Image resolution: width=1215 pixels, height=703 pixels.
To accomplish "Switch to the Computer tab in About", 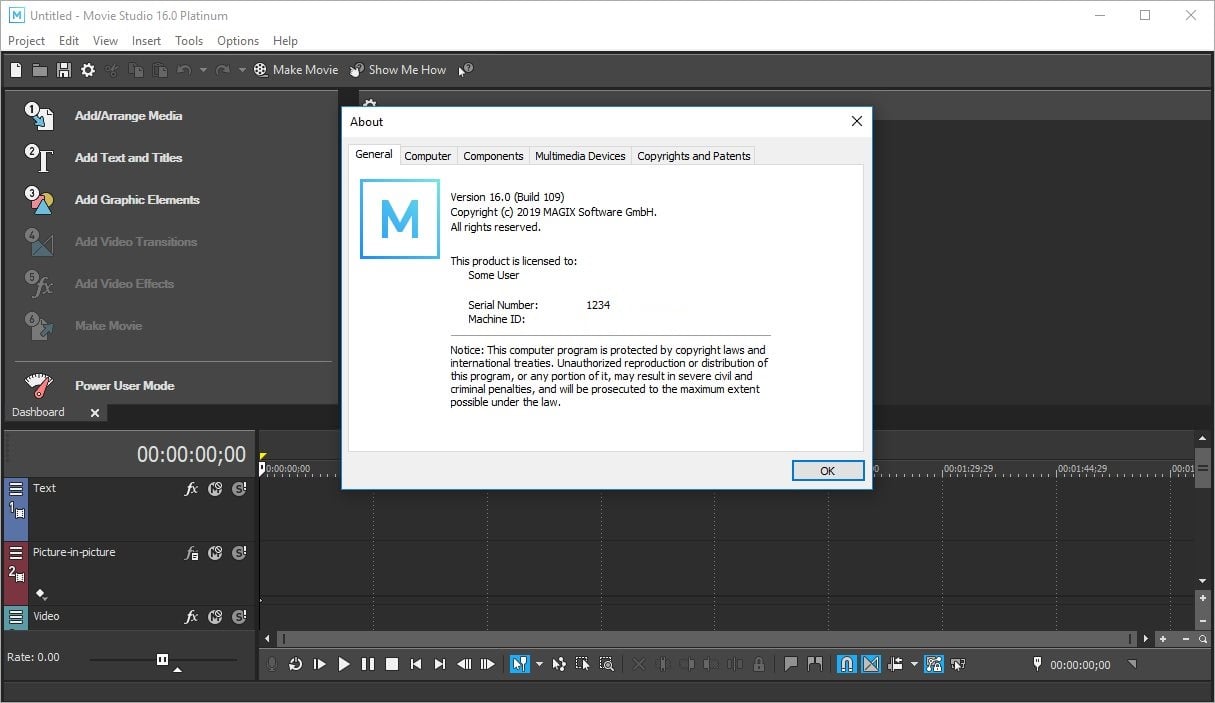I will 427,156.
